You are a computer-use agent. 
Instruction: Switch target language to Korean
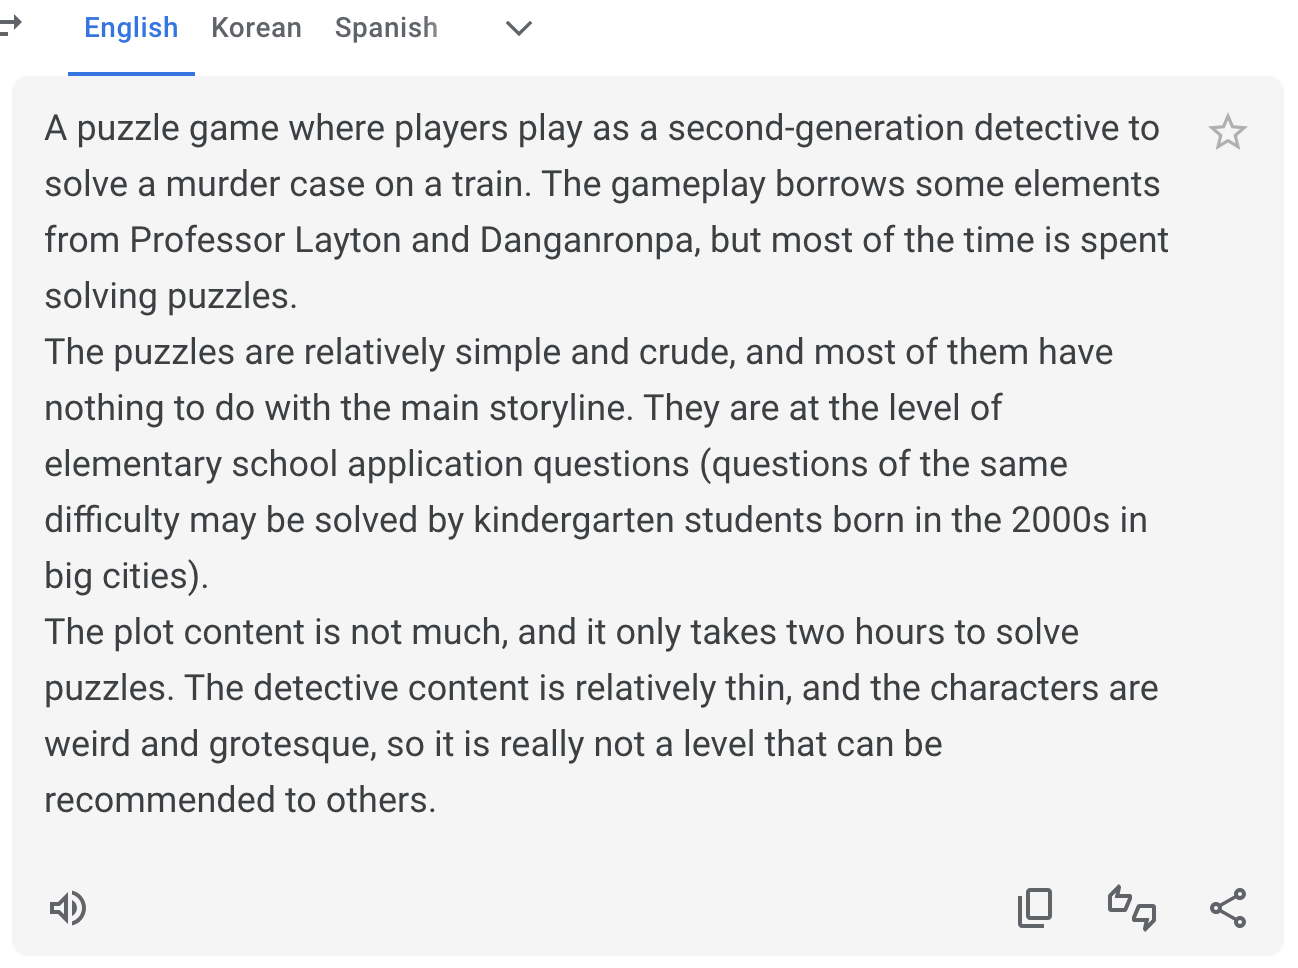tap(256, 28)
